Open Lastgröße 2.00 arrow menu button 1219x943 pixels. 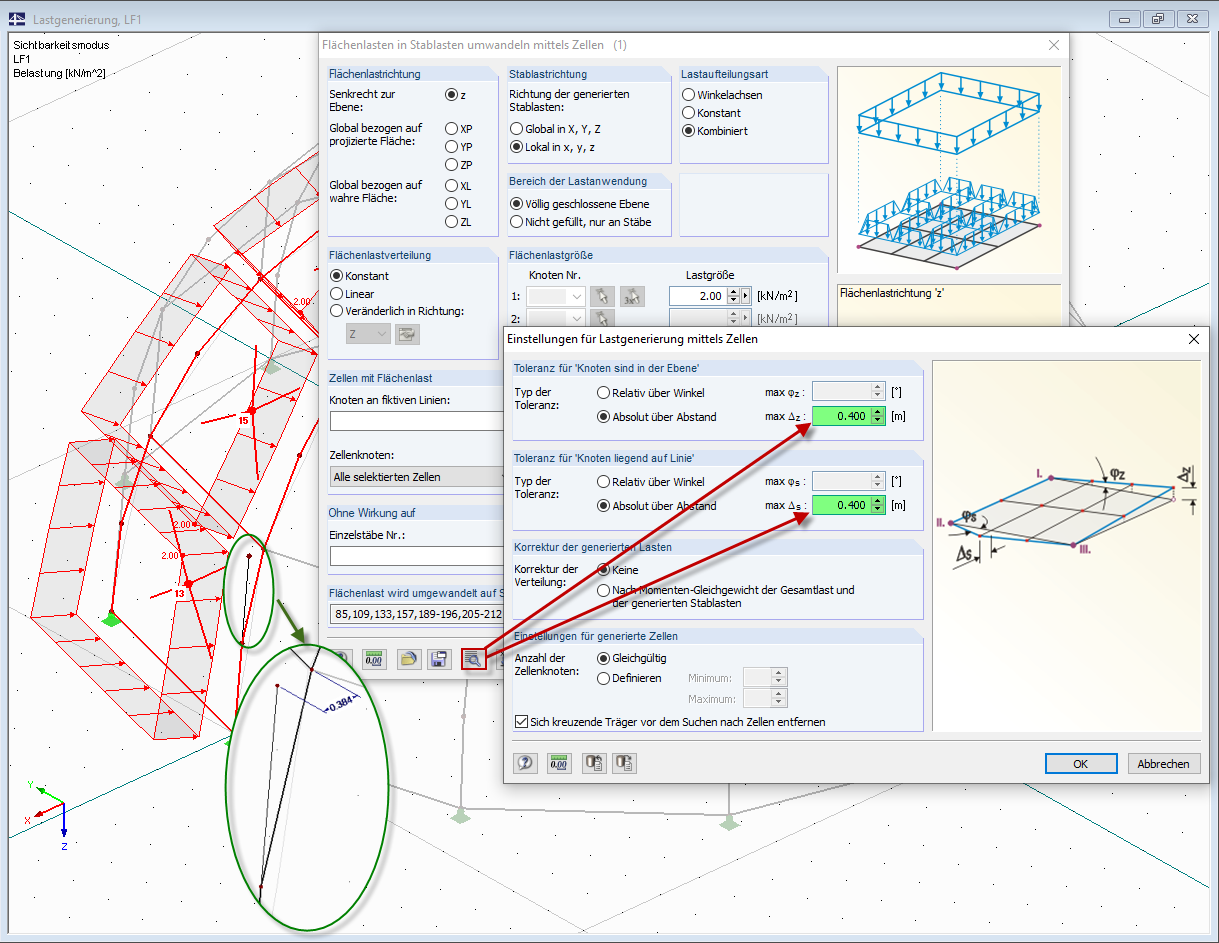coord(746,296)
